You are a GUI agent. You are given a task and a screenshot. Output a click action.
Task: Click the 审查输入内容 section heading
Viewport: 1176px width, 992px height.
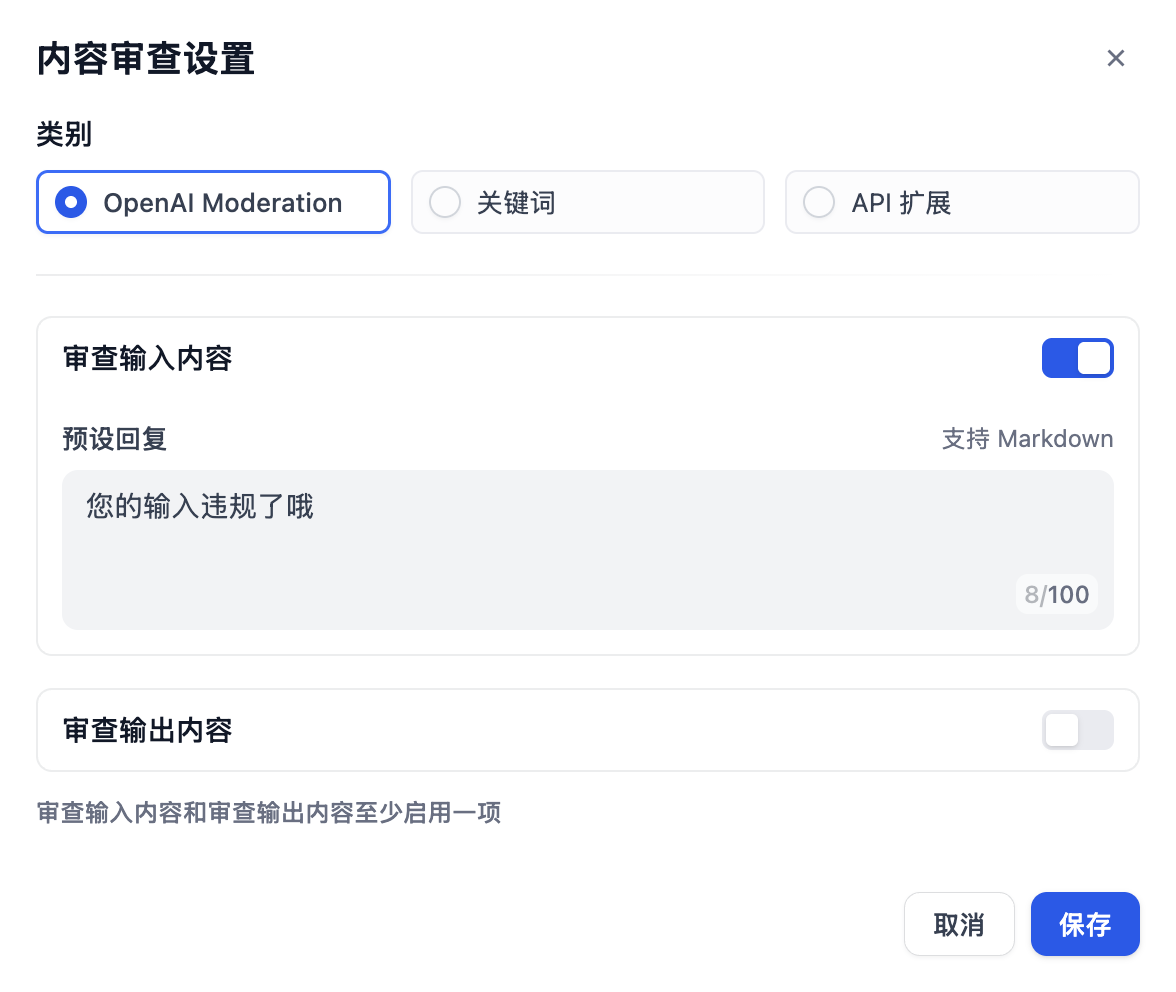point(147,358)
